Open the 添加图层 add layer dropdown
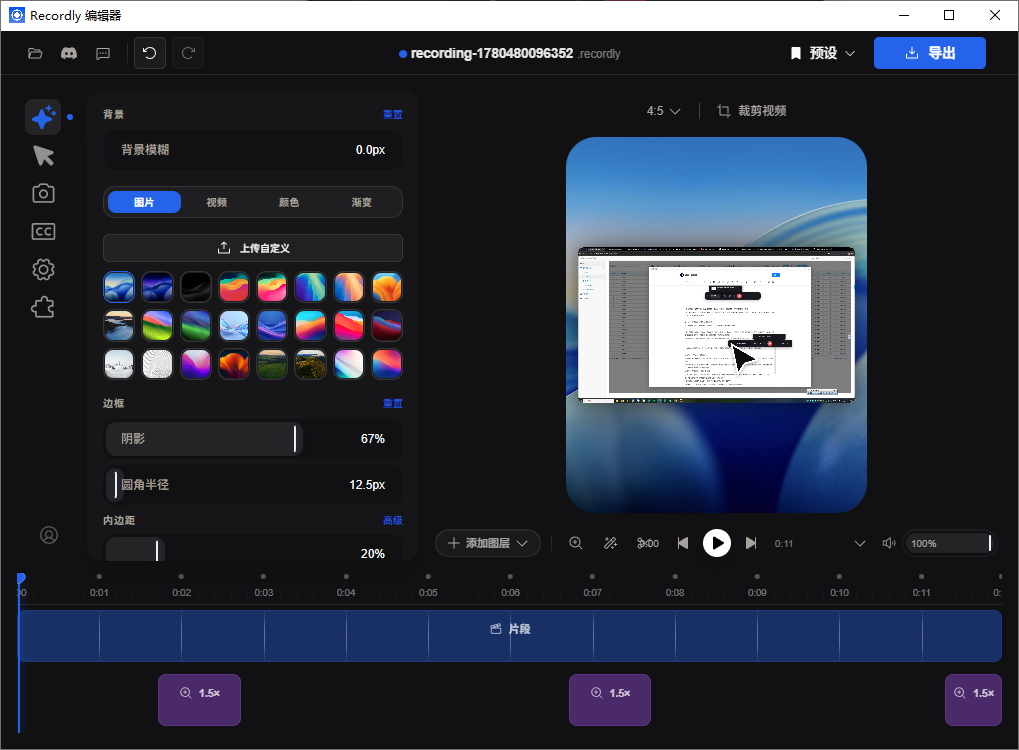Viewport: 1019px width, 750px height. click(487, 543)
